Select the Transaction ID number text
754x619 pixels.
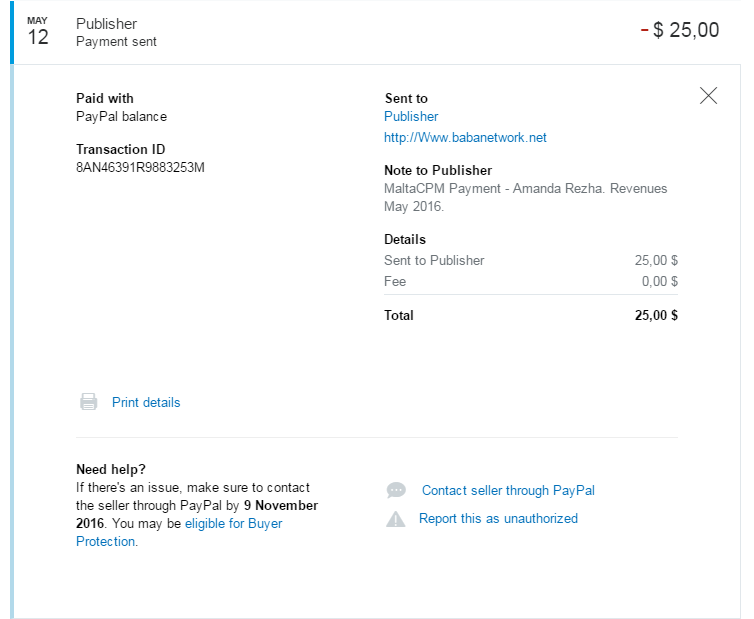[140, 167]
